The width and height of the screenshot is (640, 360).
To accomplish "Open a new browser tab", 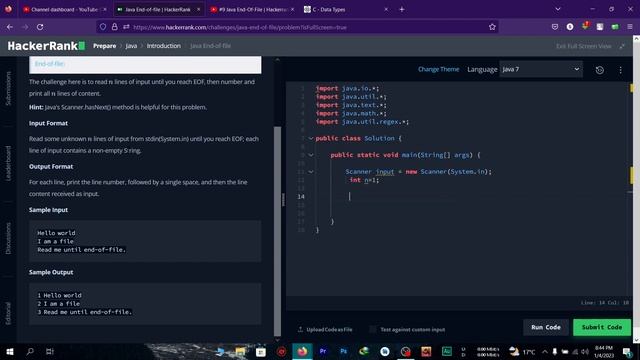I will click(x=402, y=9).
